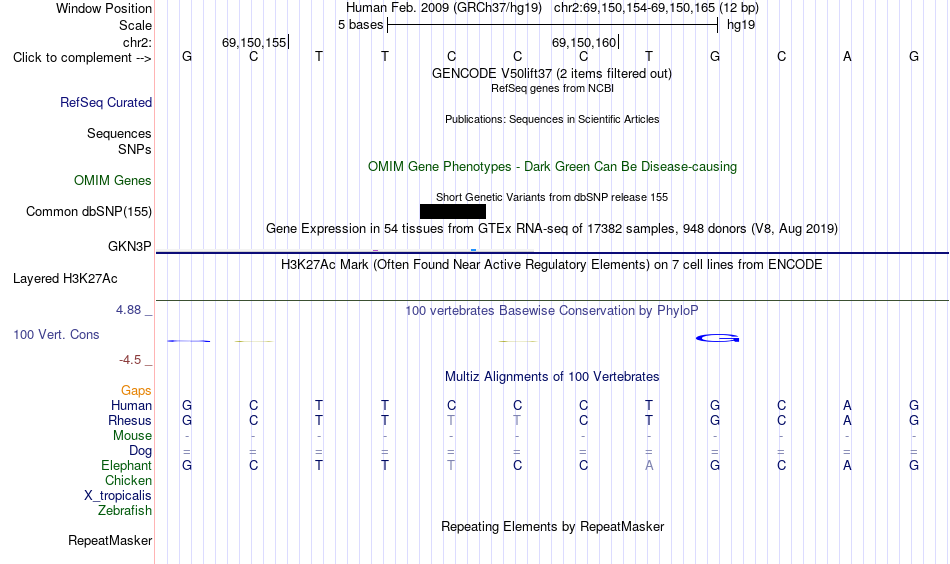Click the X_tropicalis species label
The height and width of the screenshot is (564, 950).
click(x=118, y=496)
